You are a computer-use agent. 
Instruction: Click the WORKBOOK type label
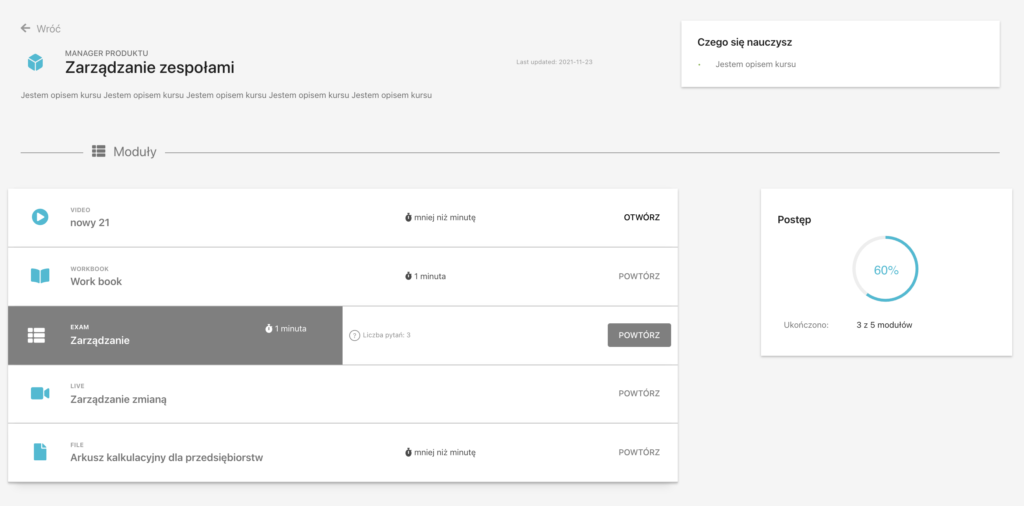89,269
